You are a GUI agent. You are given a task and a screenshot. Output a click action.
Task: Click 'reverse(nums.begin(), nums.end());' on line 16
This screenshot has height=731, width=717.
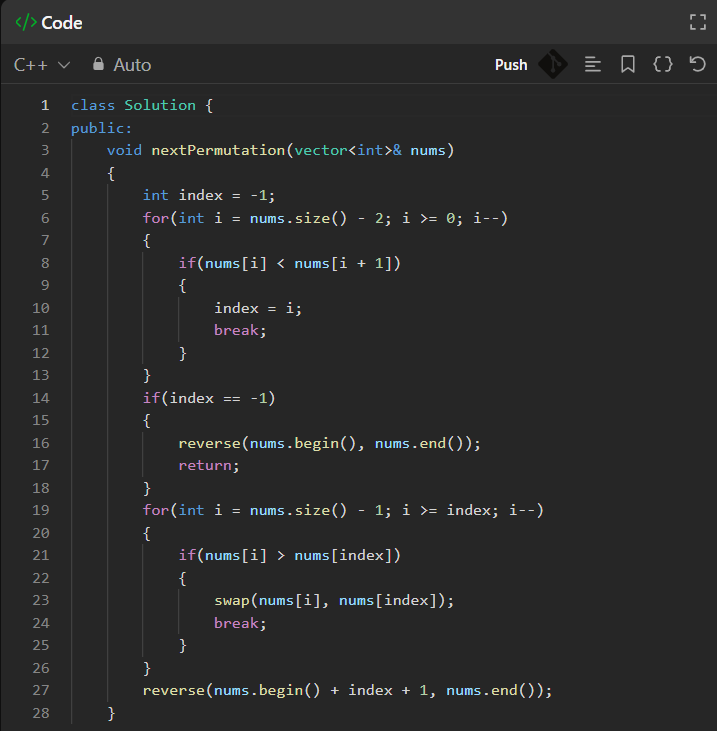(329, 443)
